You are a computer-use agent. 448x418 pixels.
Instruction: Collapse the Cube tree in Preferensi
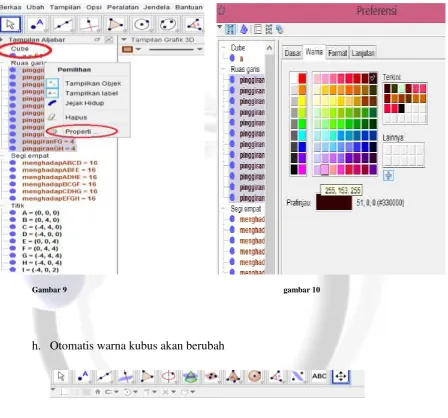pos(223,48)
